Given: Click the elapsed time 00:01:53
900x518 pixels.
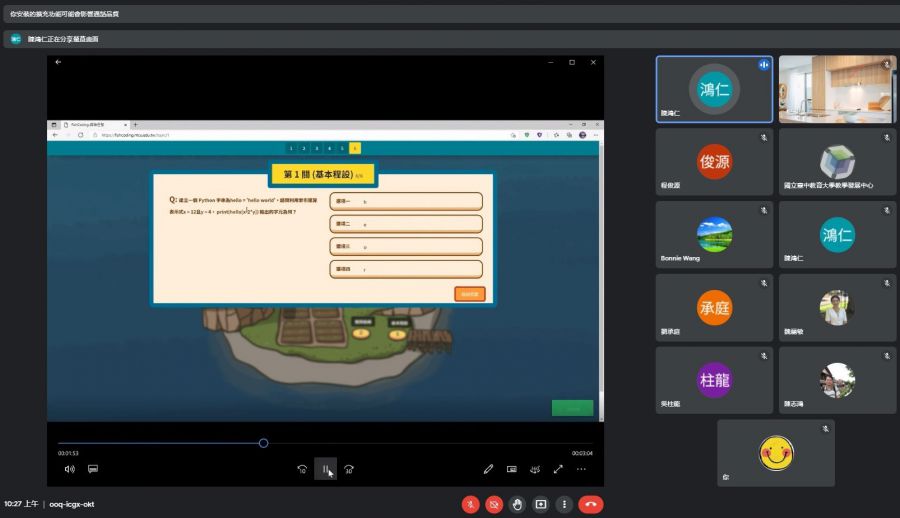Looking at the screenshot, I should [68, 453].
